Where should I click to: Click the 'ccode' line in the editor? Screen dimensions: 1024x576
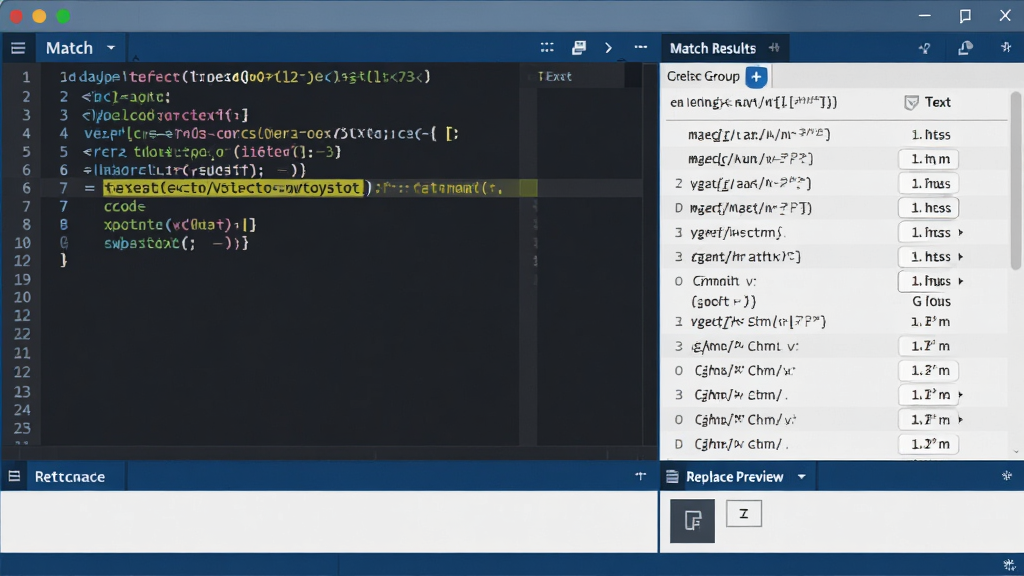tap(125, 206)
